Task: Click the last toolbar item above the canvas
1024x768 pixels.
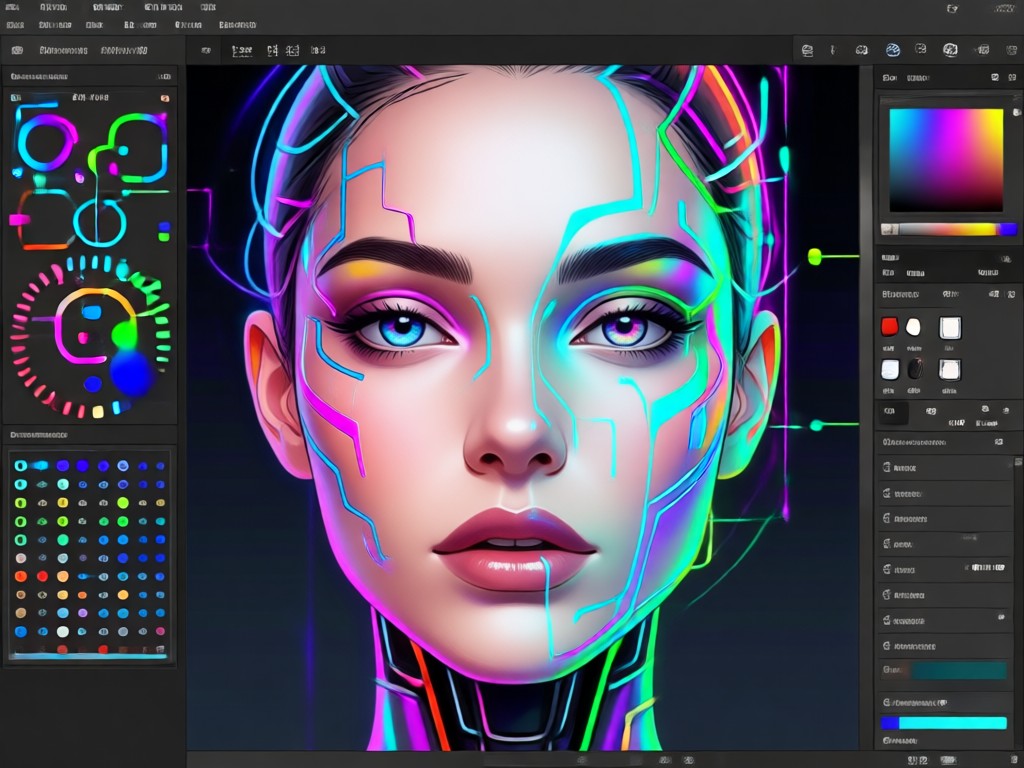Action: tap(318, 50)
